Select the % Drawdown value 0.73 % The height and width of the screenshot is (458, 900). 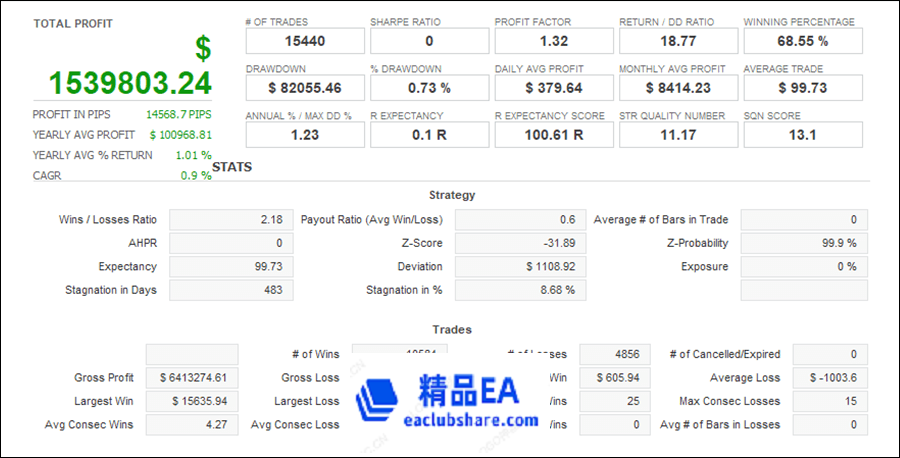(x=429, y=88)
